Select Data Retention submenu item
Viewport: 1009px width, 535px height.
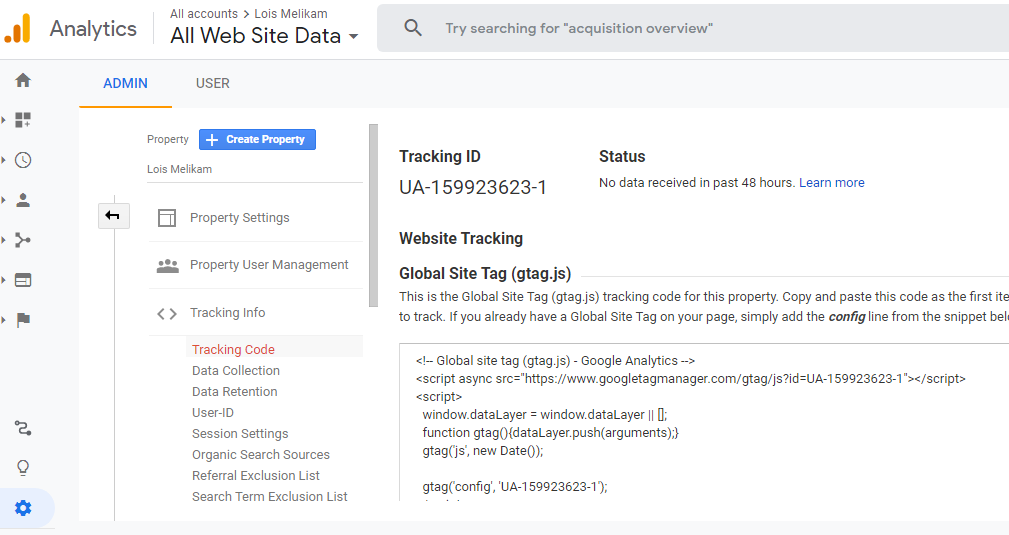(x=234, y=391)
